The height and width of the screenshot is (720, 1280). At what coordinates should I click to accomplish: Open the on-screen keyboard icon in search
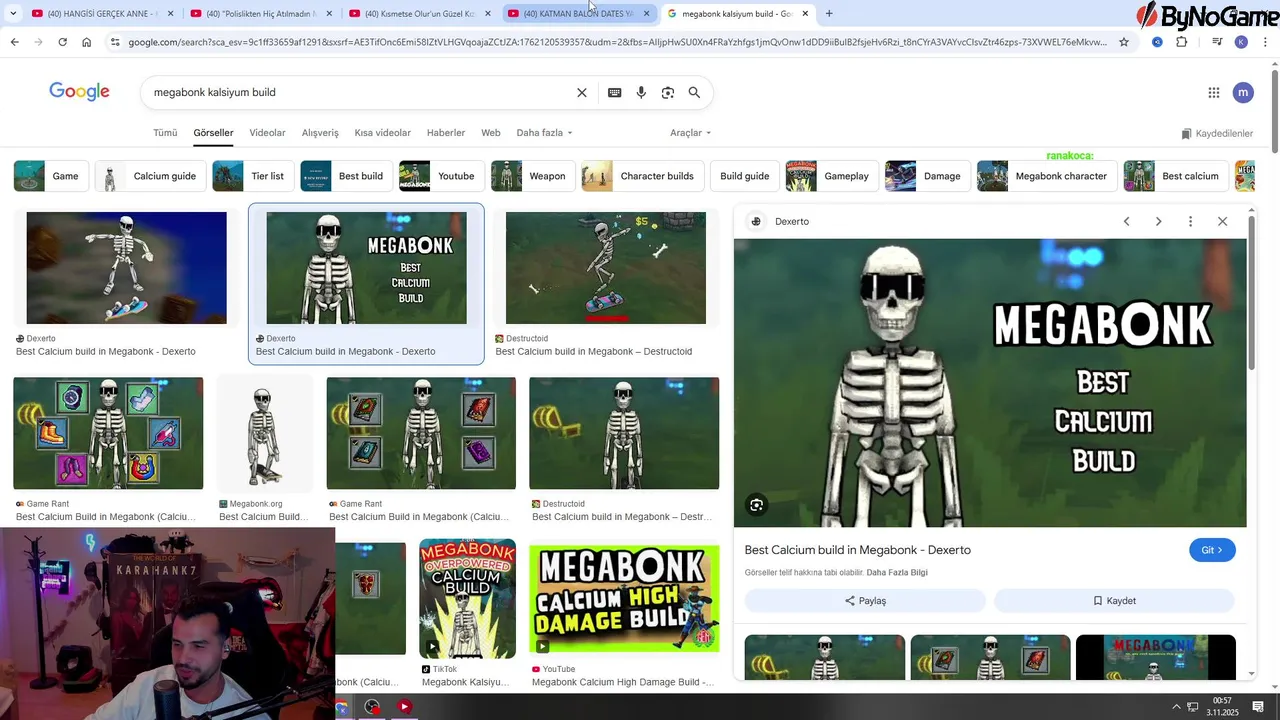[615, 92]
